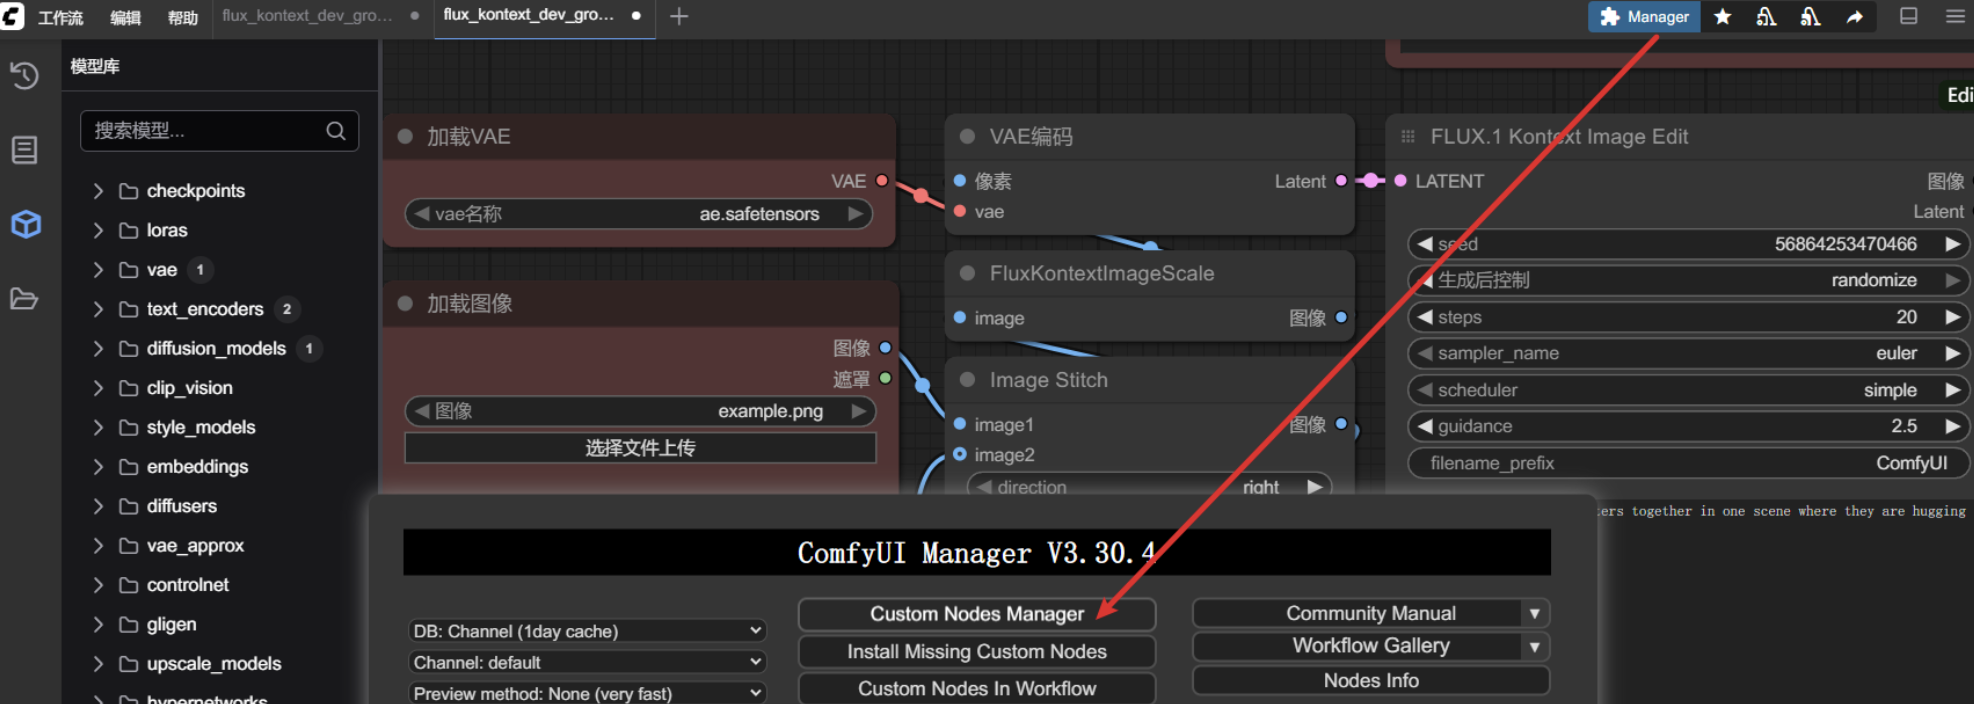
Task: Click the search magnifier icon in model search
Action: click(x=336, y=131)
